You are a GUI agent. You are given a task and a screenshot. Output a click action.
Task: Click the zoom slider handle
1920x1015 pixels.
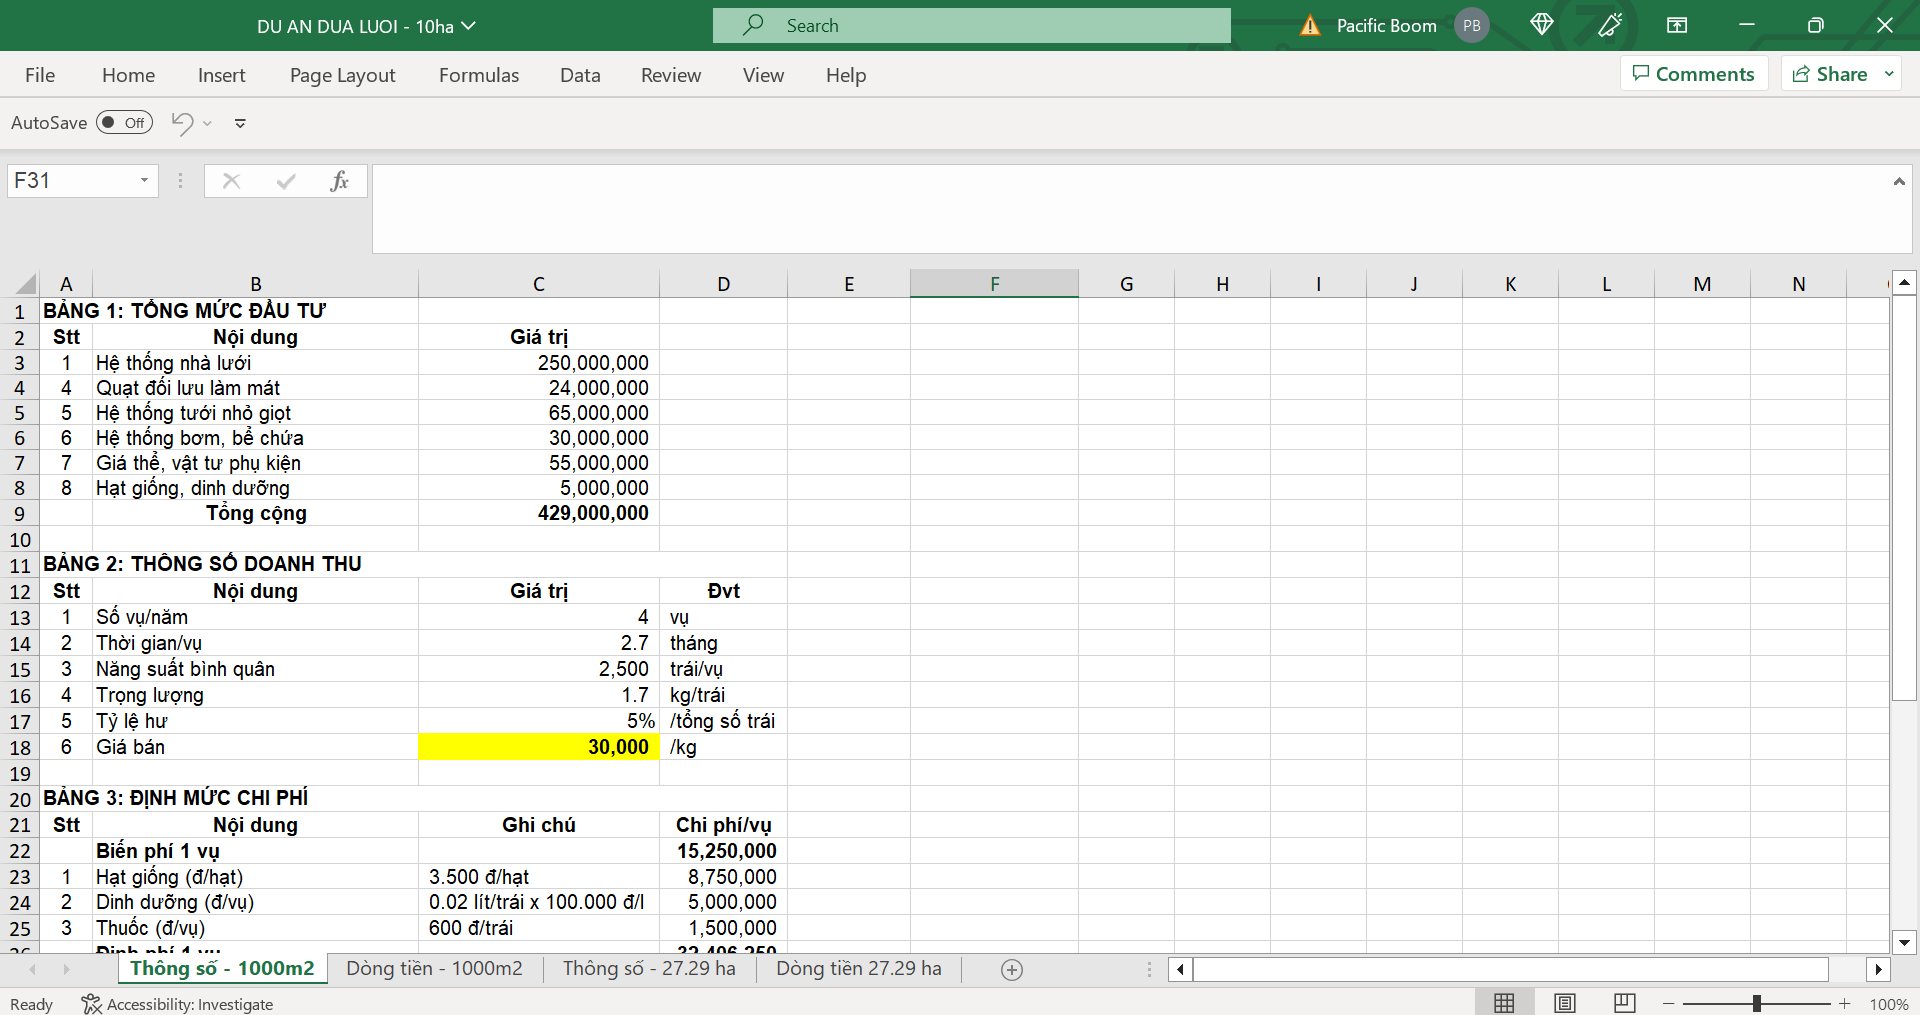point(1756,1003)
